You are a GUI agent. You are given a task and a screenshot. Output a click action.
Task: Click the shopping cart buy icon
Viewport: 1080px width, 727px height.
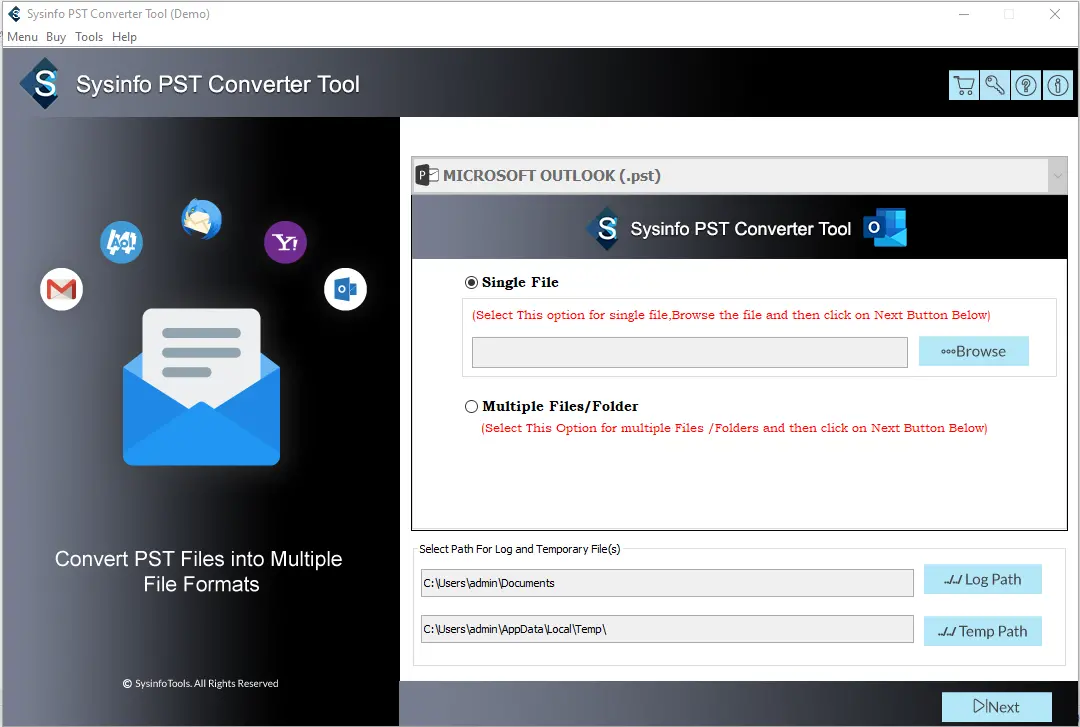[964, 86]
